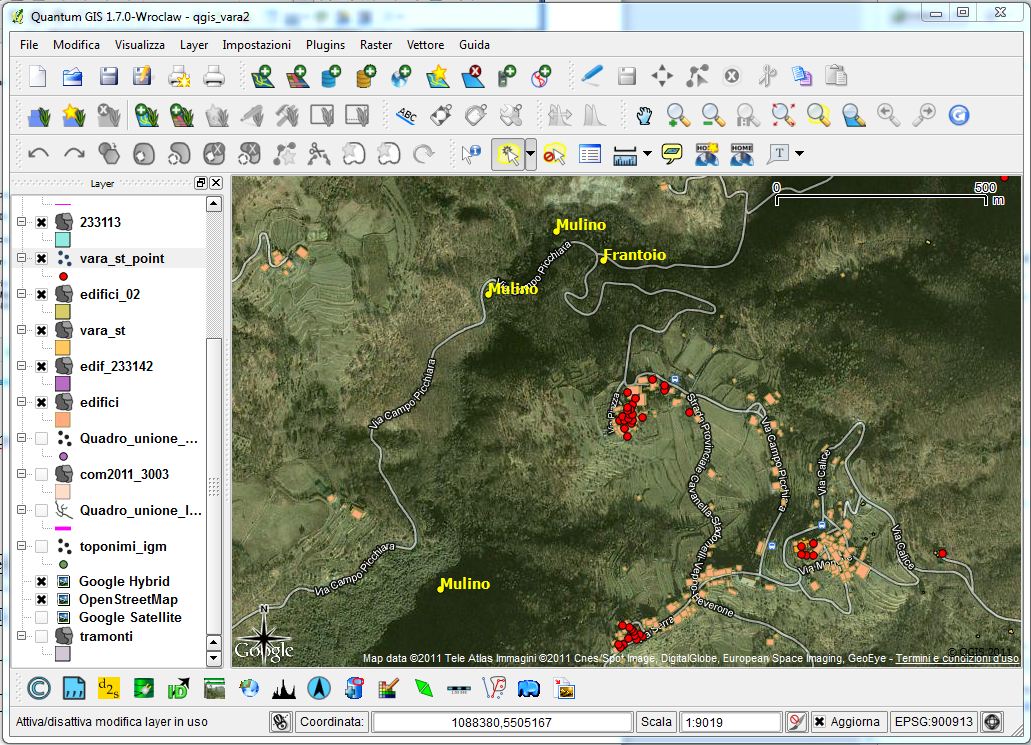This screenshot has height=745, width=1031.
Task: Close the Layer panel
Action: pyautogui.click(x=216, y=183)
